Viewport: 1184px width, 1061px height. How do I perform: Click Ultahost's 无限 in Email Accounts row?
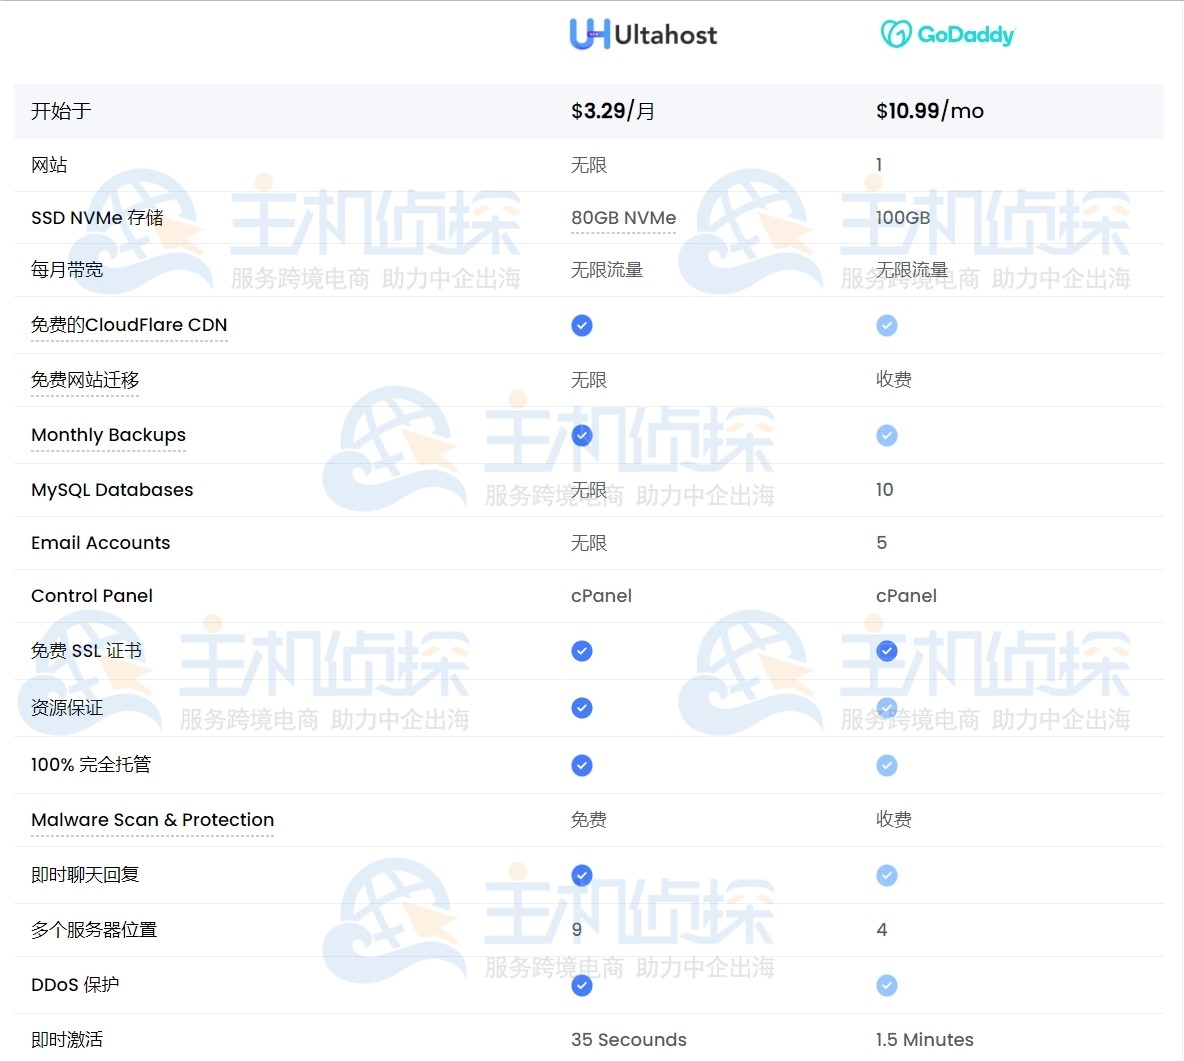pyautogui.click(x=589, y=543)
